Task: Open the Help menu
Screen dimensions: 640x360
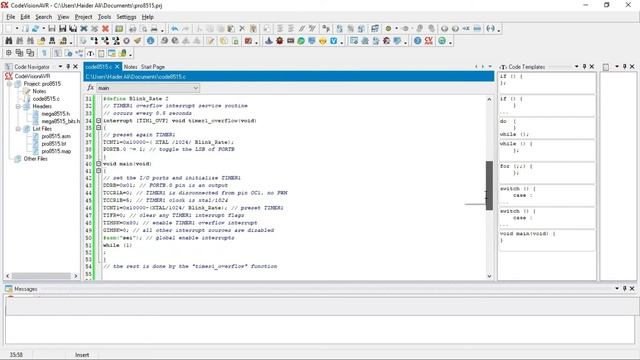Action: coord(147,17)
